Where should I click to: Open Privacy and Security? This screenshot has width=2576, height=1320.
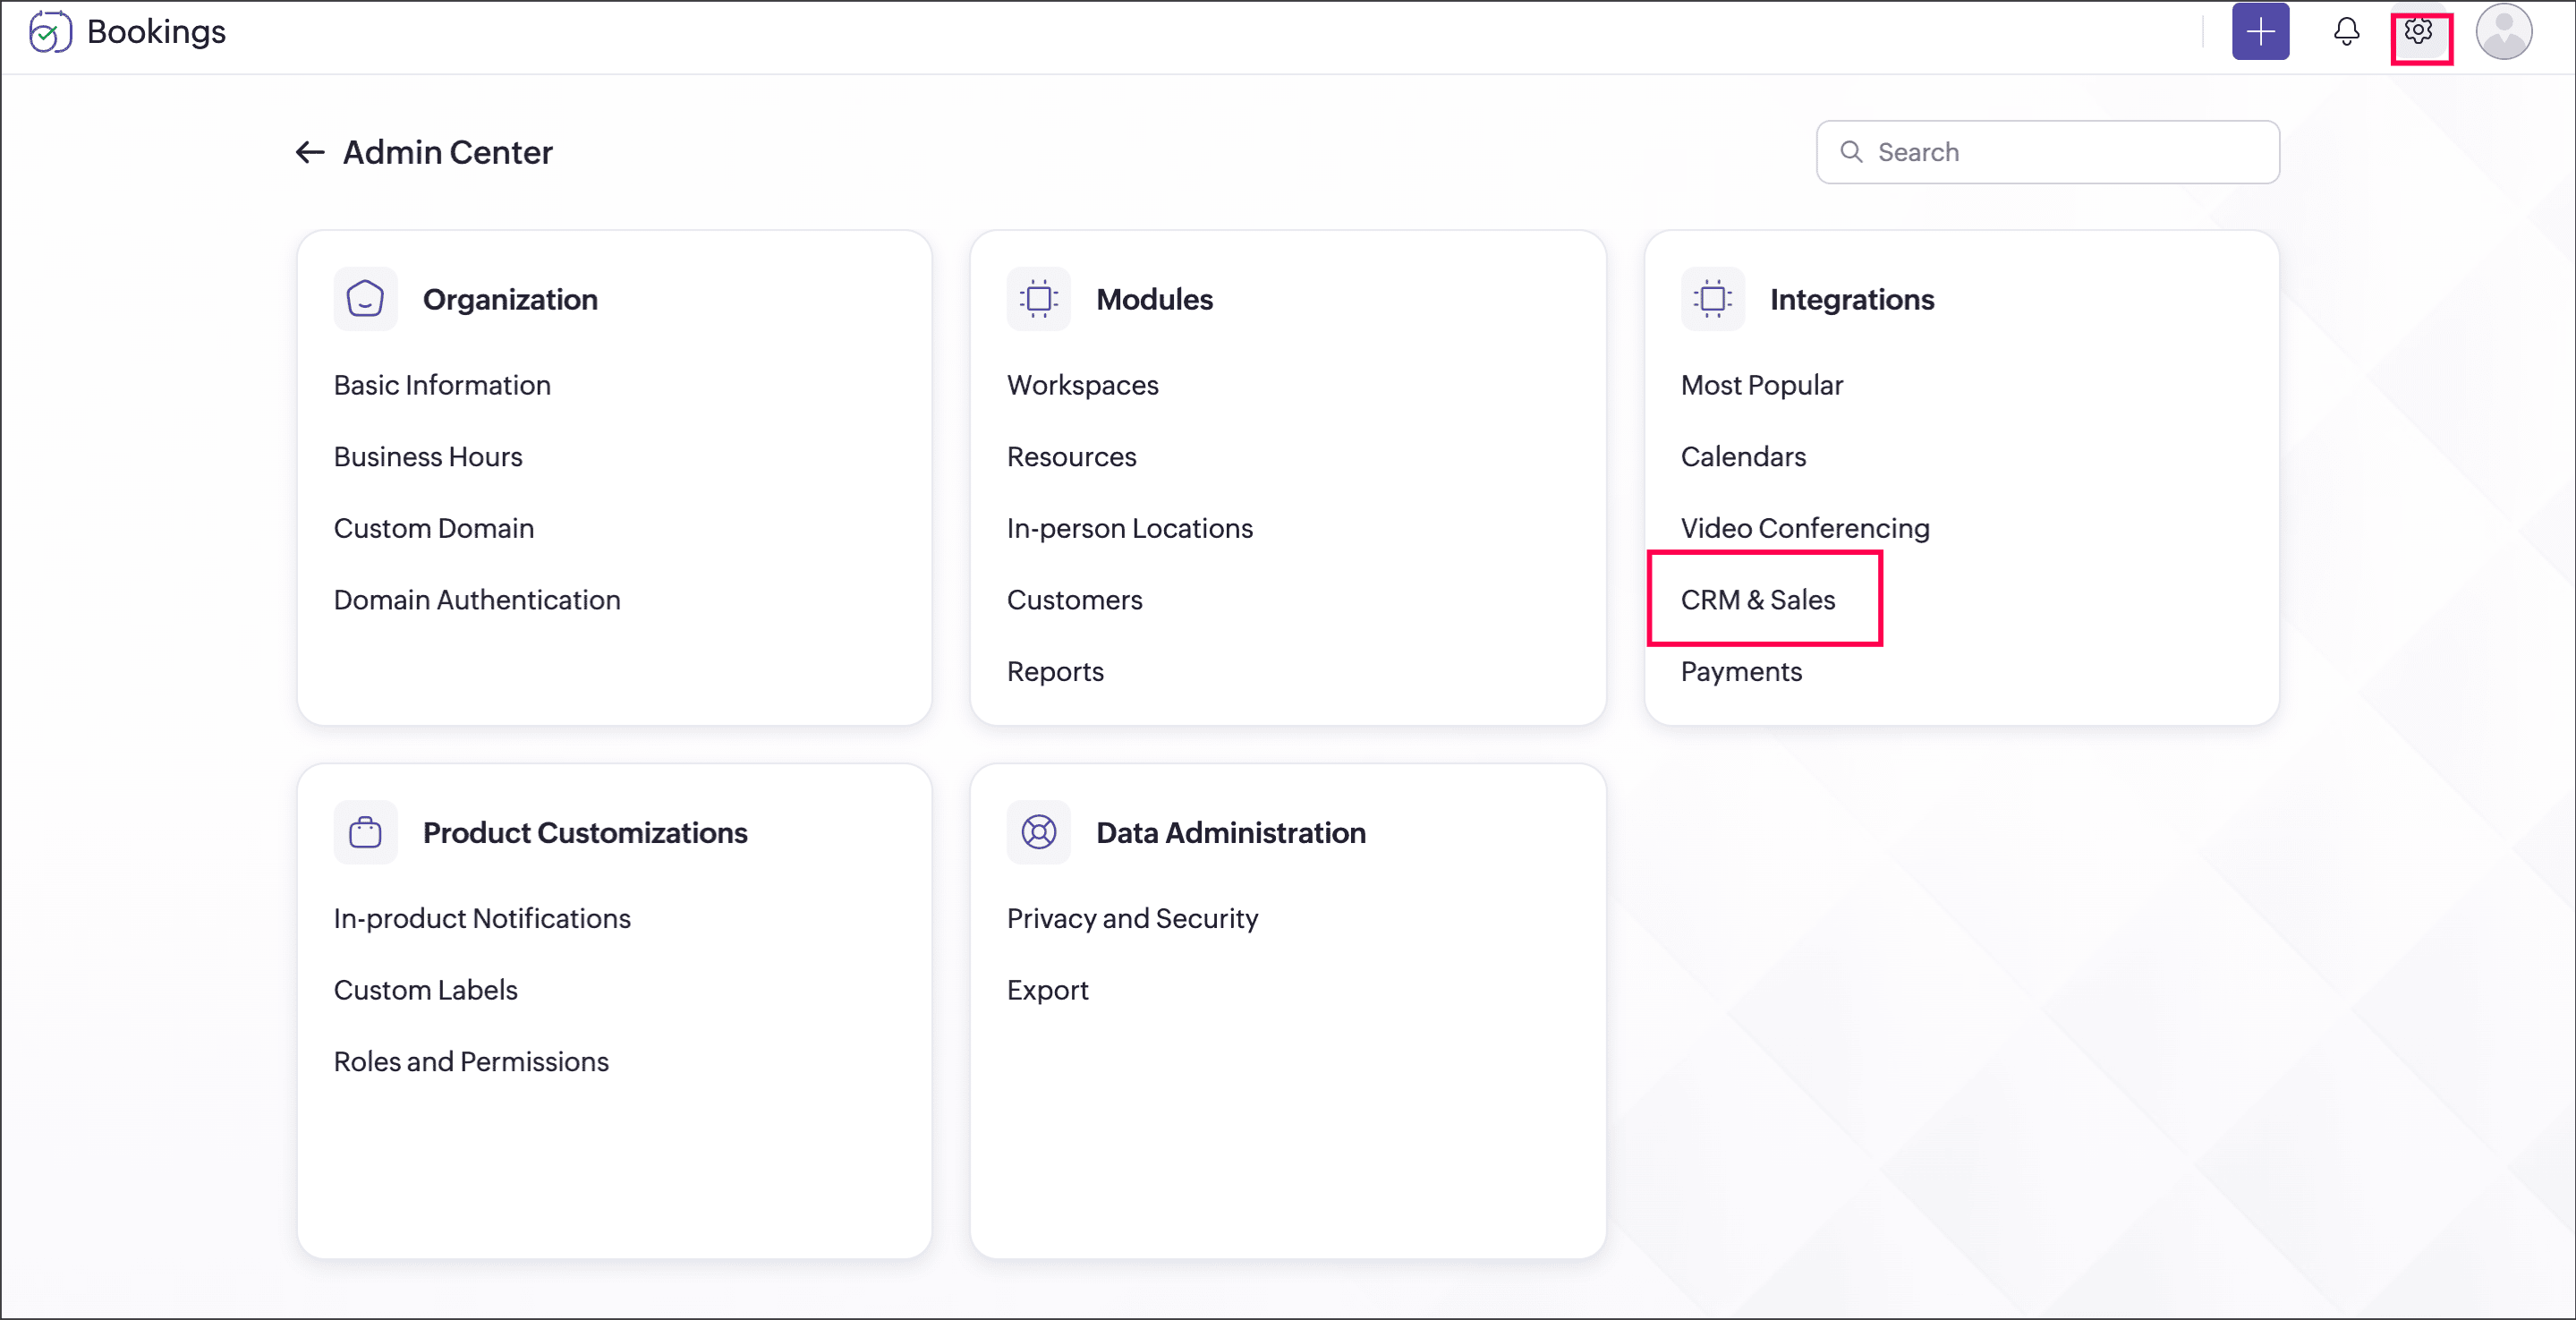(x=1132, y=918)
